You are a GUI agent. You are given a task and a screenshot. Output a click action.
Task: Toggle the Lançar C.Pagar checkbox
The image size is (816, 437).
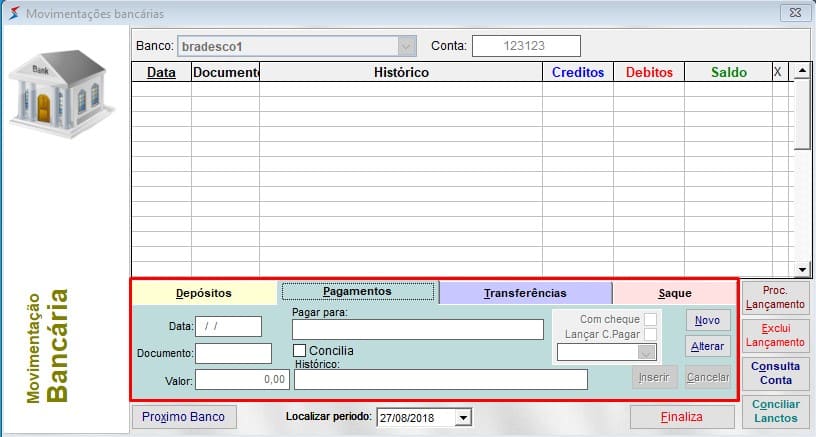(650, 334)
